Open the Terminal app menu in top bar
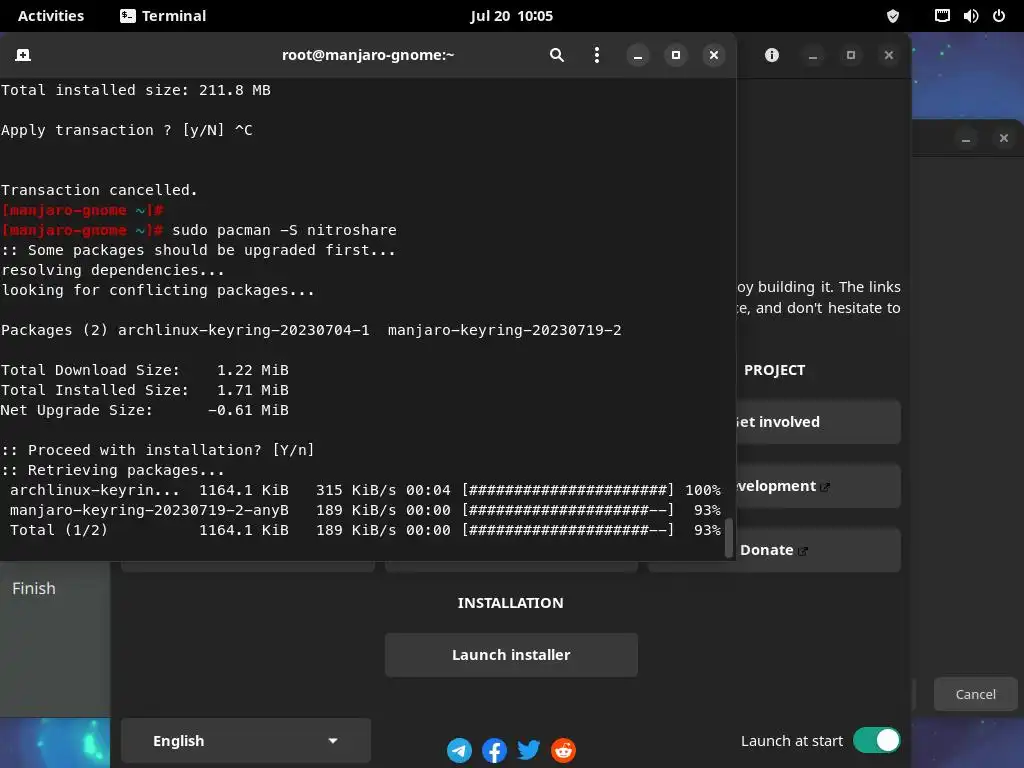This screenshot has width=1024, height=768. tap(163, 16)
